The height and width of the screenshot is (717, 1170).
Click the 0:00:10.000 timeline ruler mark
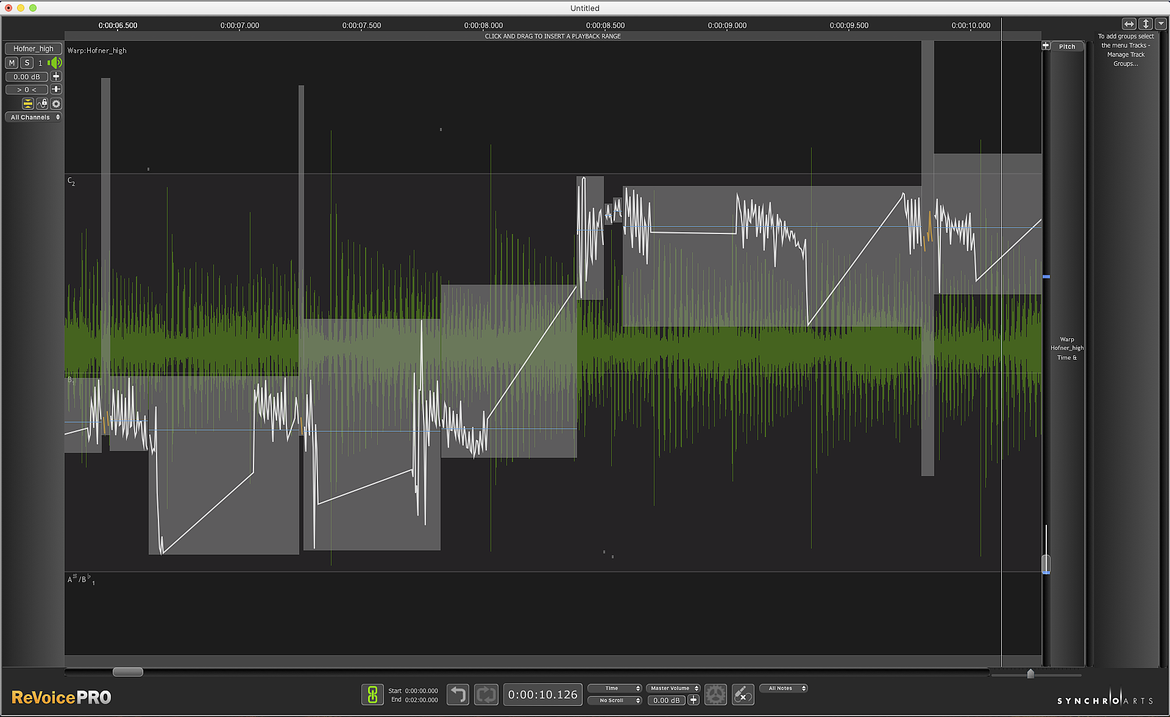[971, 25]
